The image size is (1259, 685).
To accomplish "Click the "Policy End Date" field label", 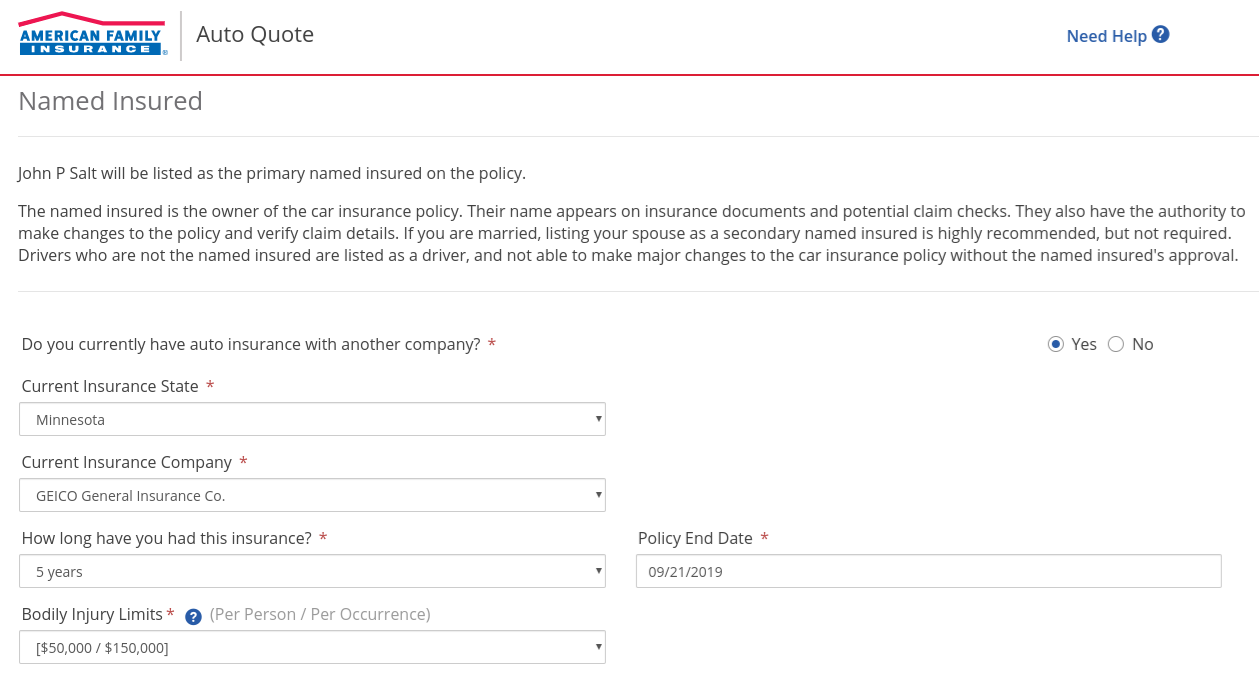I will [x=695, y=538].
